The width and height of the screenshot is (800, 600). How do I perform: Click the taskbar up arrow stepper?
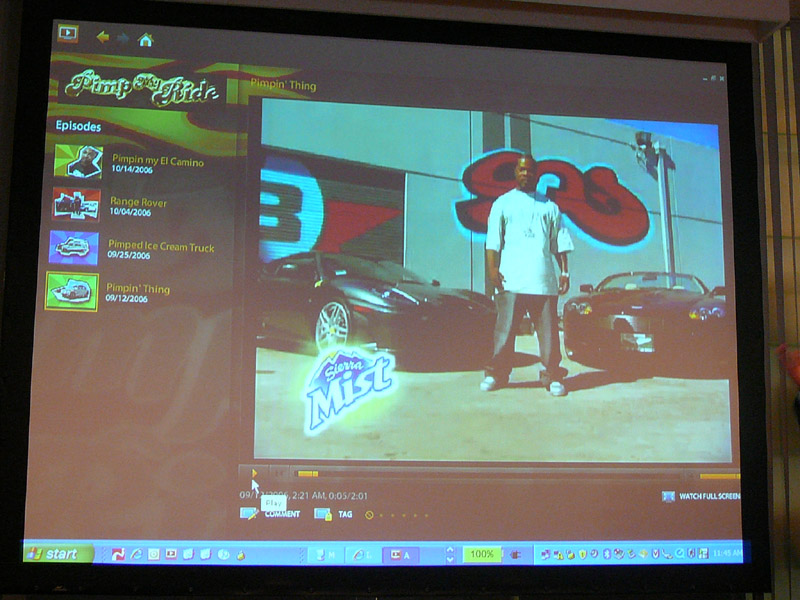coord(449,550)
